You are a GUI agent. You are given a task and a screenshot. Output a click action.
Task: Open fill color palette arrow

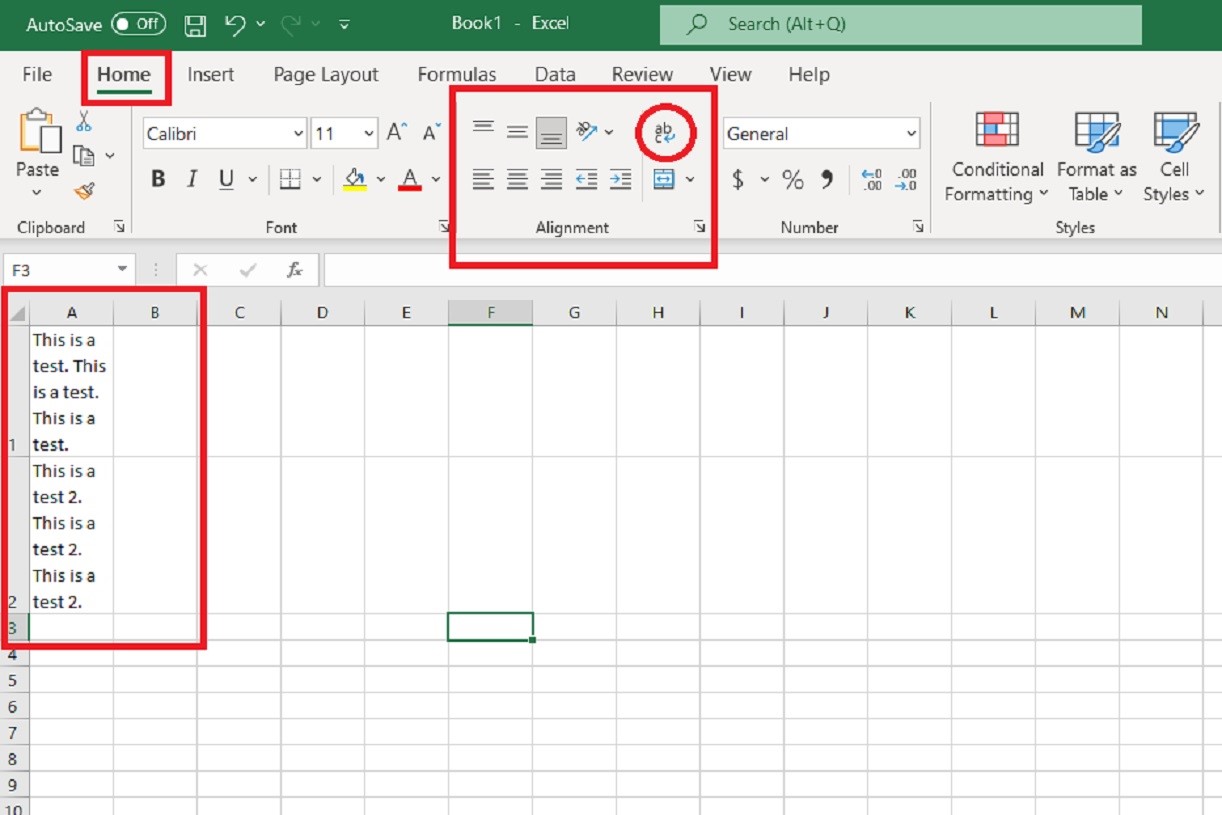[x=381, y=180]
